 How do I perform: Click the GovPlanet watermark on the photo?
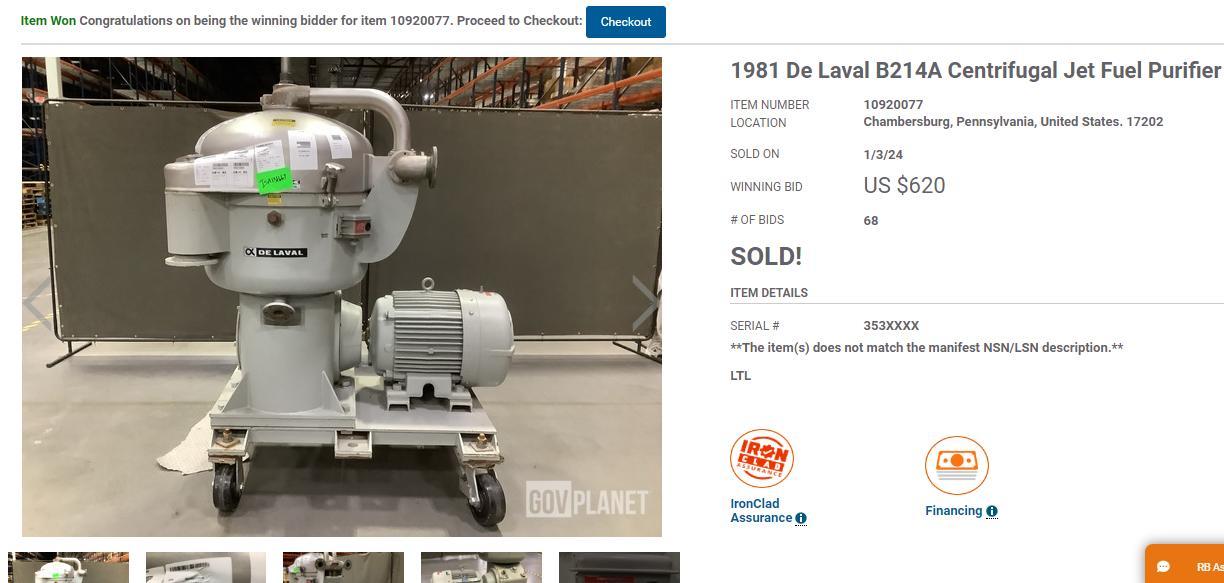coord(587,501)
